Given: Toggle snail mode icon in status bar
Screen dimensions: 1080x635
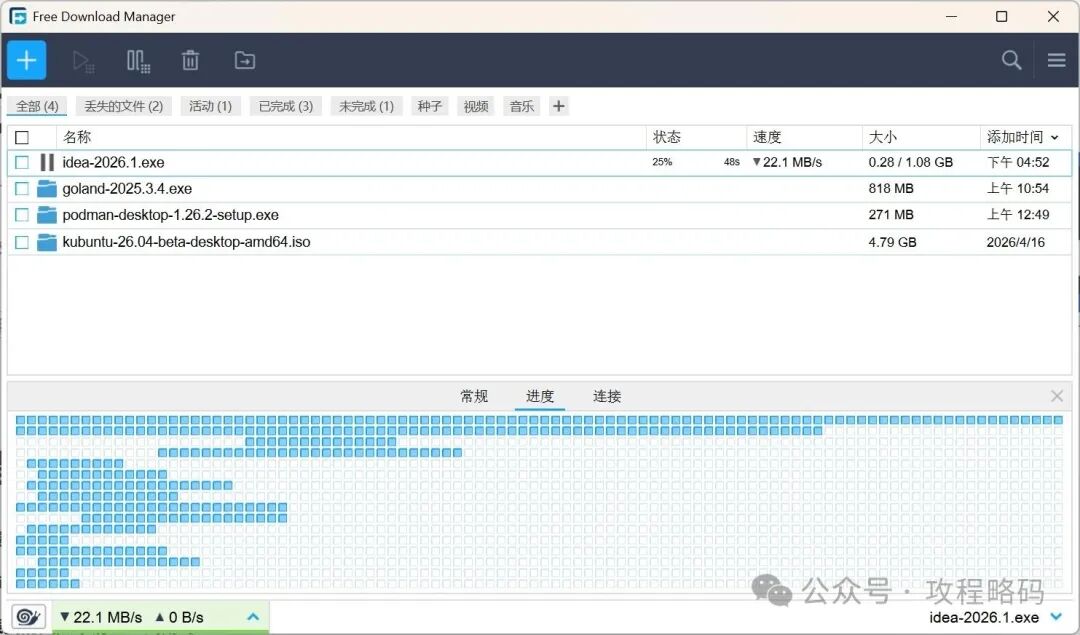Looking at the screenshot, I should 28,617.
